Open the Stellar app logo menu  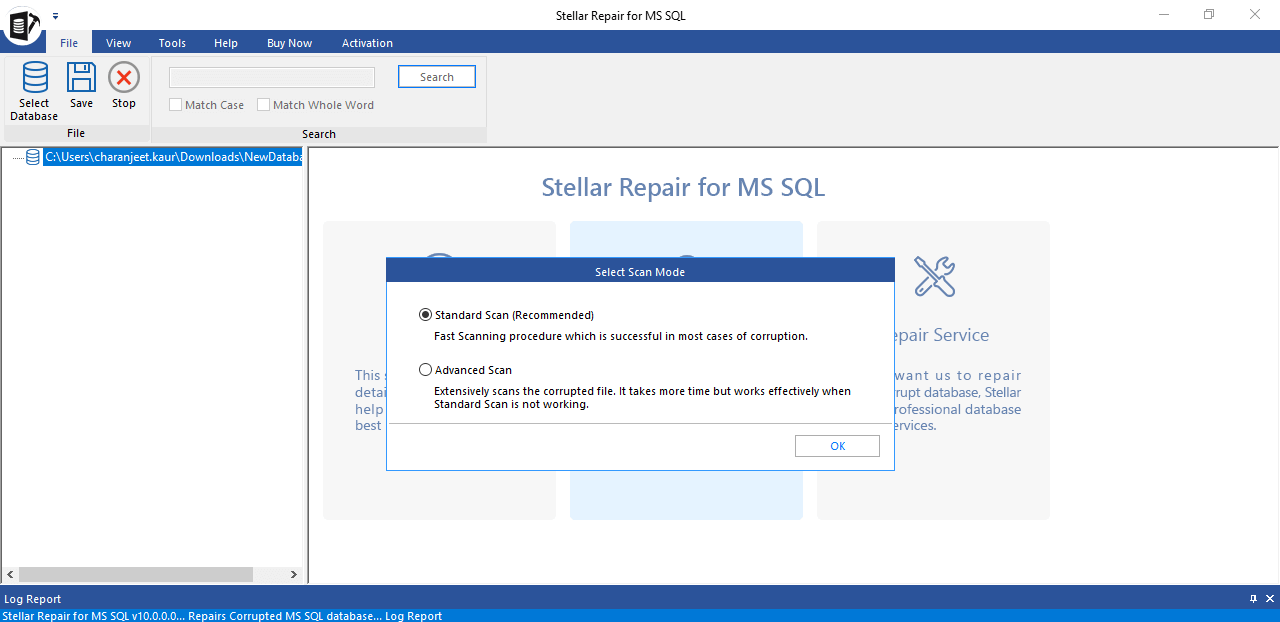pyautogui.click(x=21, y=24)
